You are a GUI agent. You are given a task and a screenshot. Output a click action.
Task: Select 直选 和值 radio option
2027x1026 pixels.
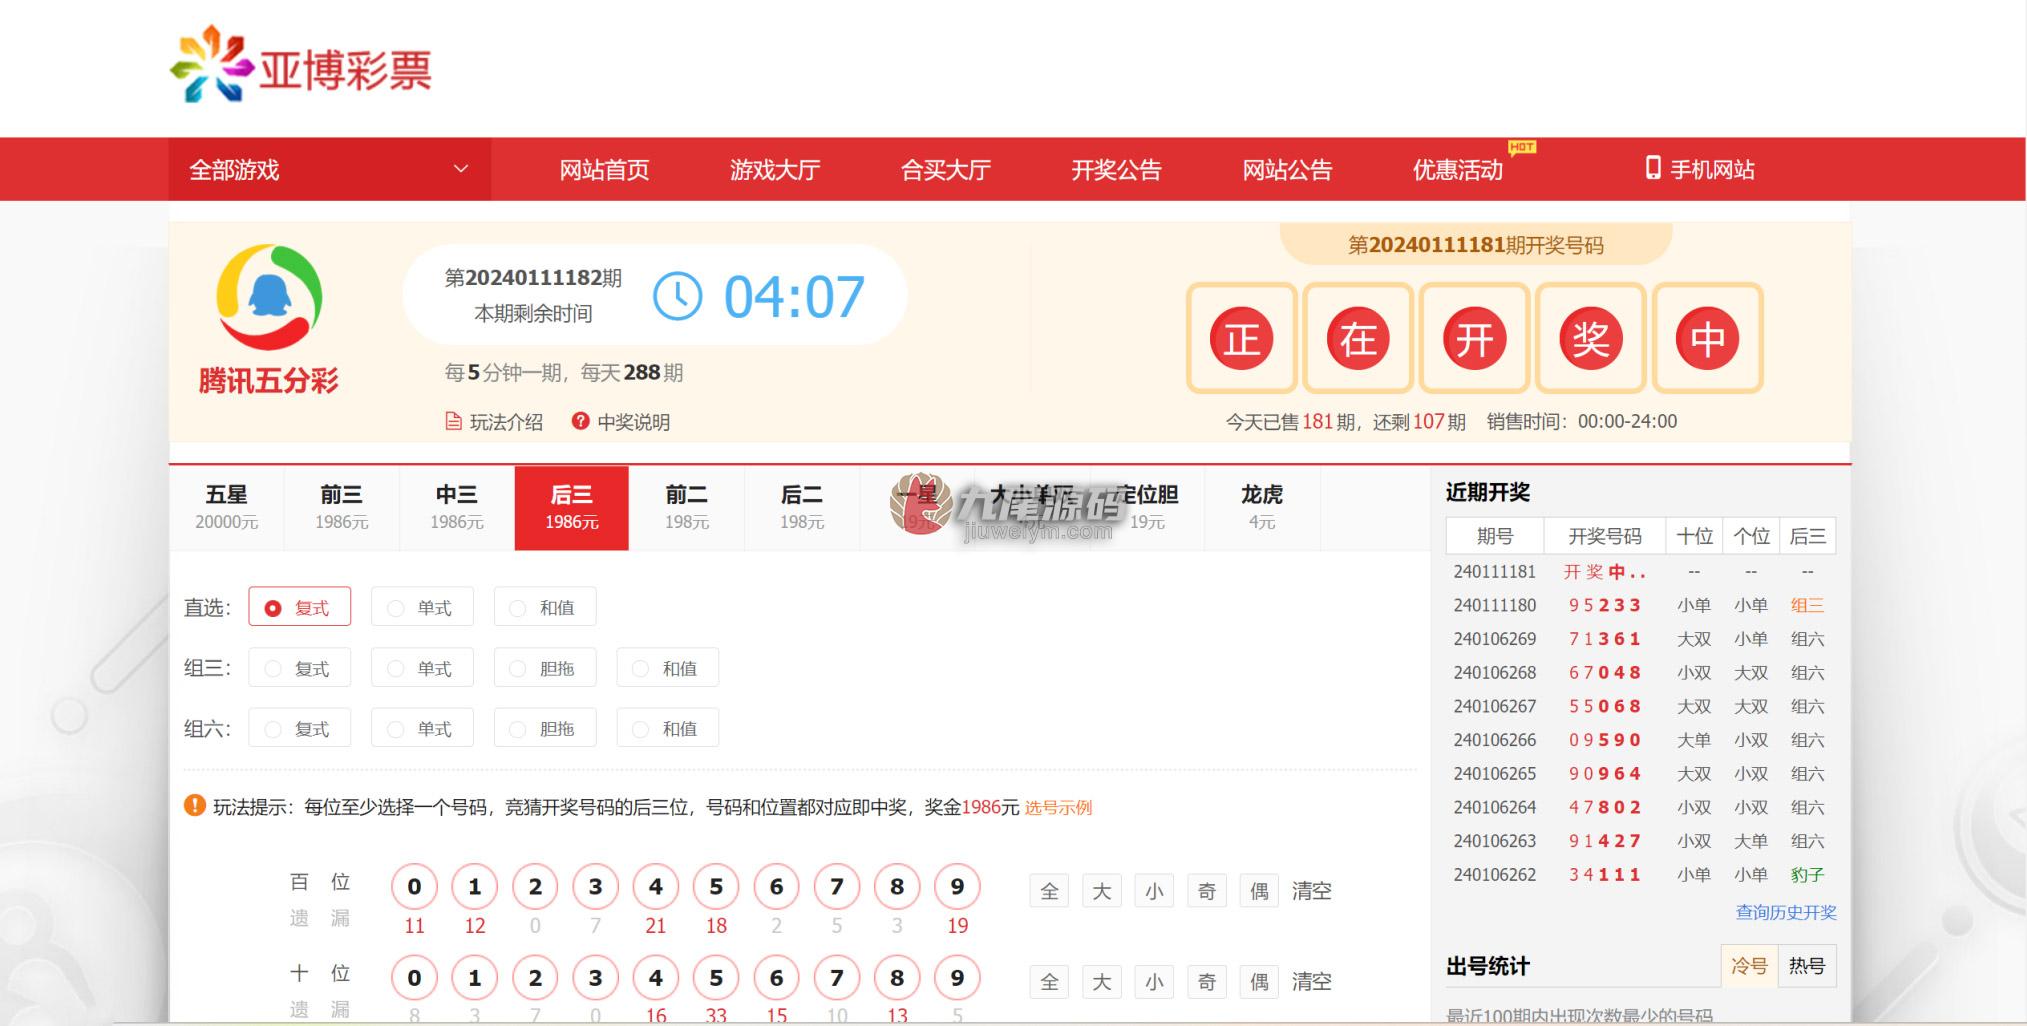click(x=545, y=607)
